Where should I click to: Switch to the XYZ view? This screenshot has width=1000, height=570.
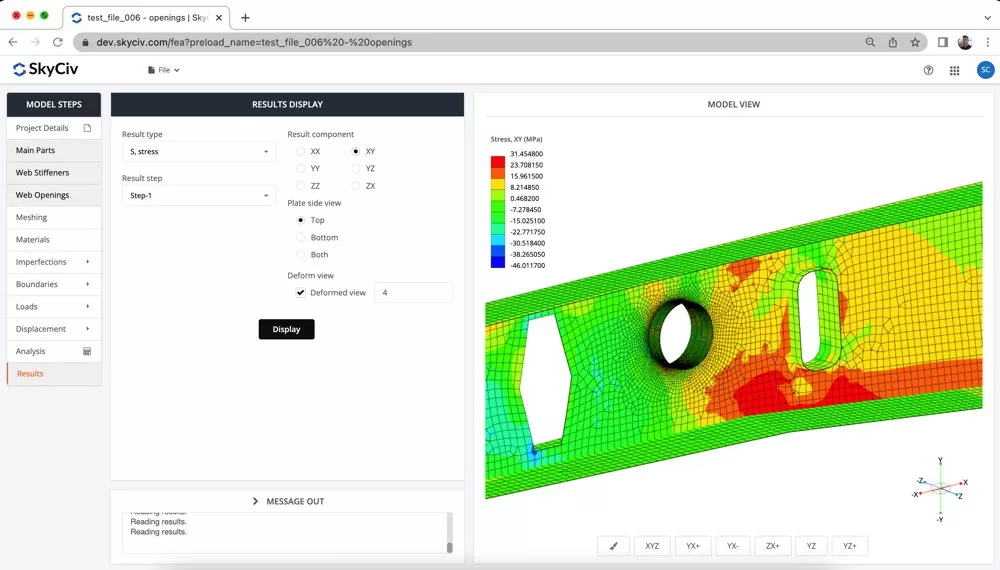652,546
